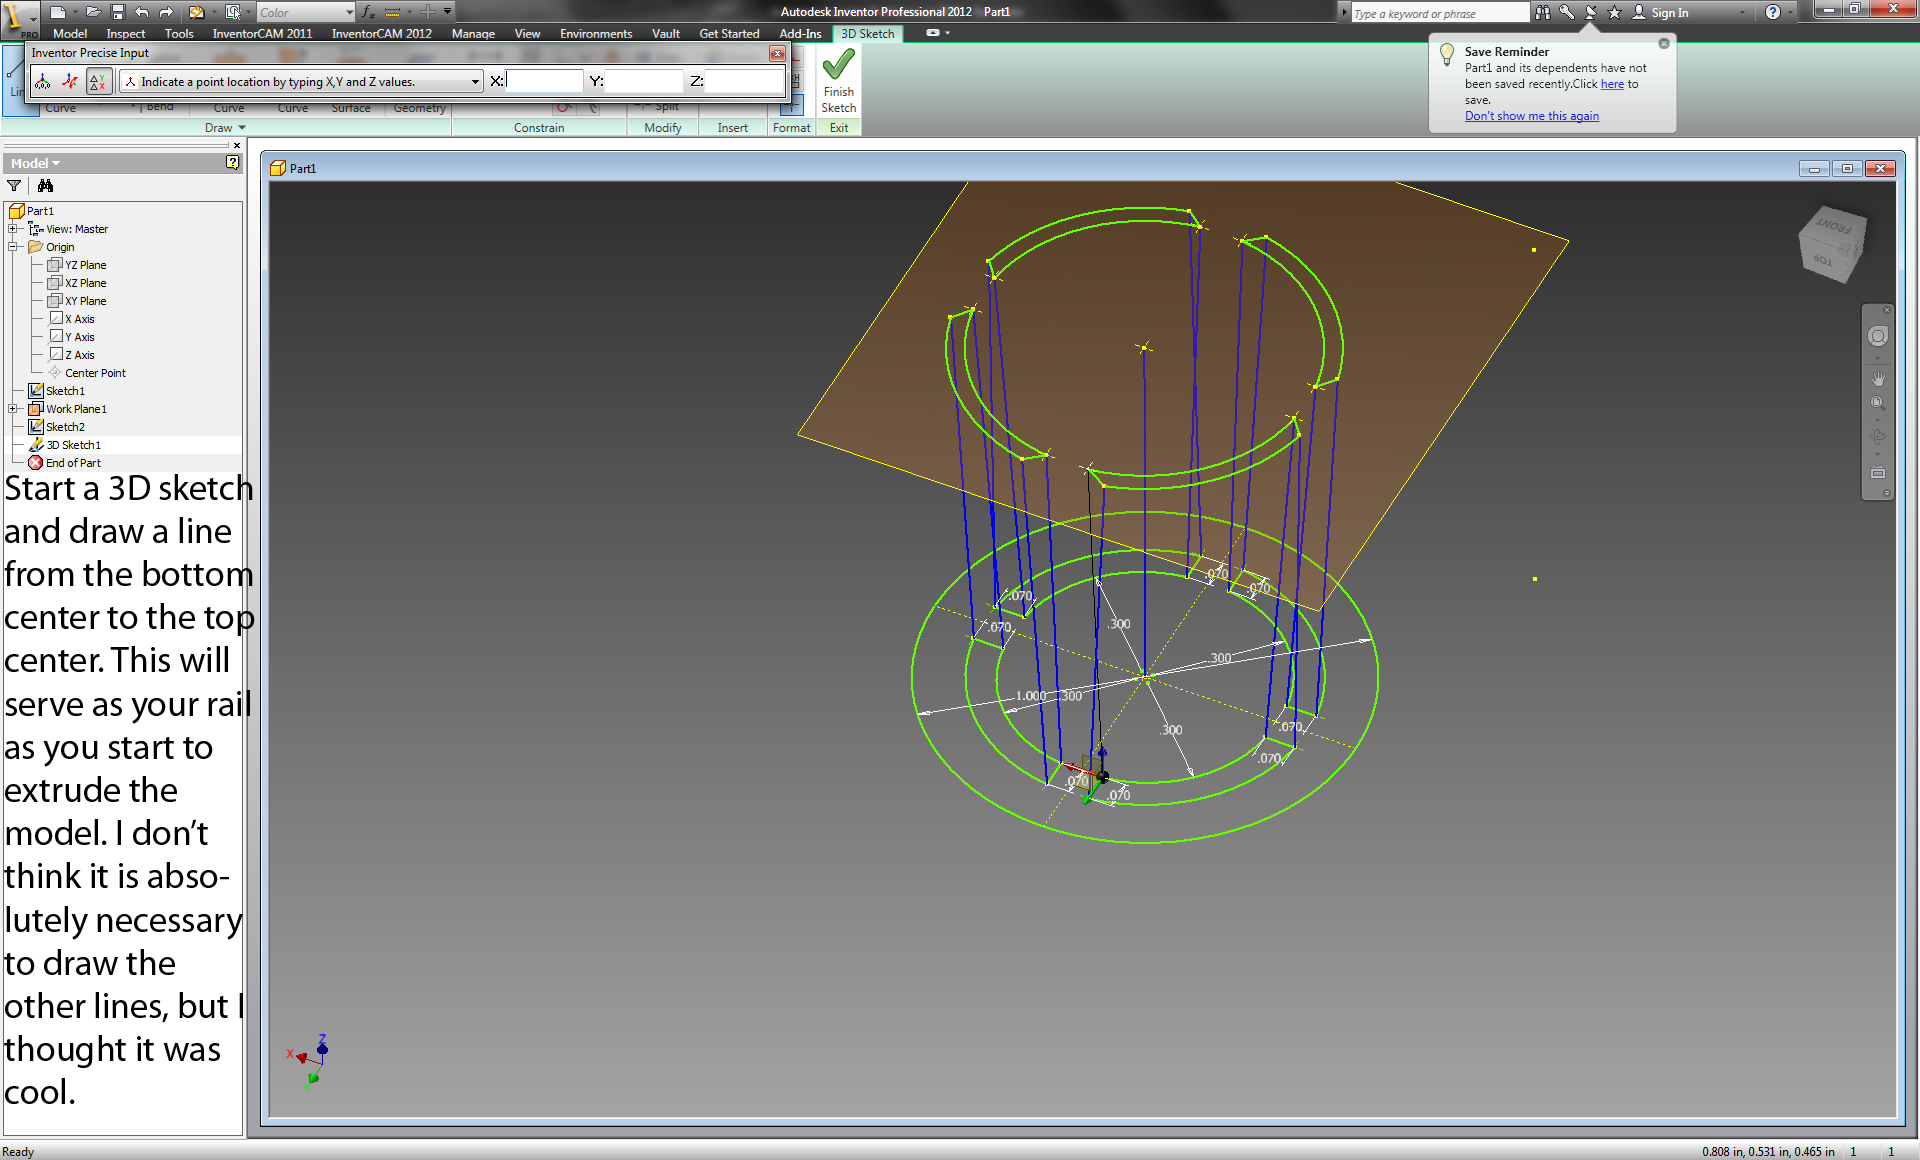Open the Help dropdown arrow
This screenshot has width=1920, height=1160.
click(x=1789, y=12)
